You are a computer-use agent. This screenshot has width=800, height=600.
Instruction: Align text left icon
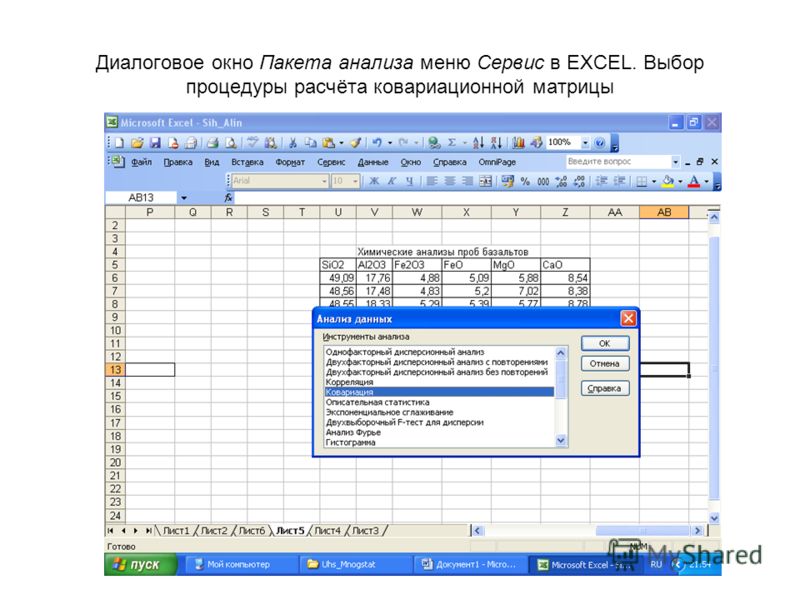pos(432,181)
